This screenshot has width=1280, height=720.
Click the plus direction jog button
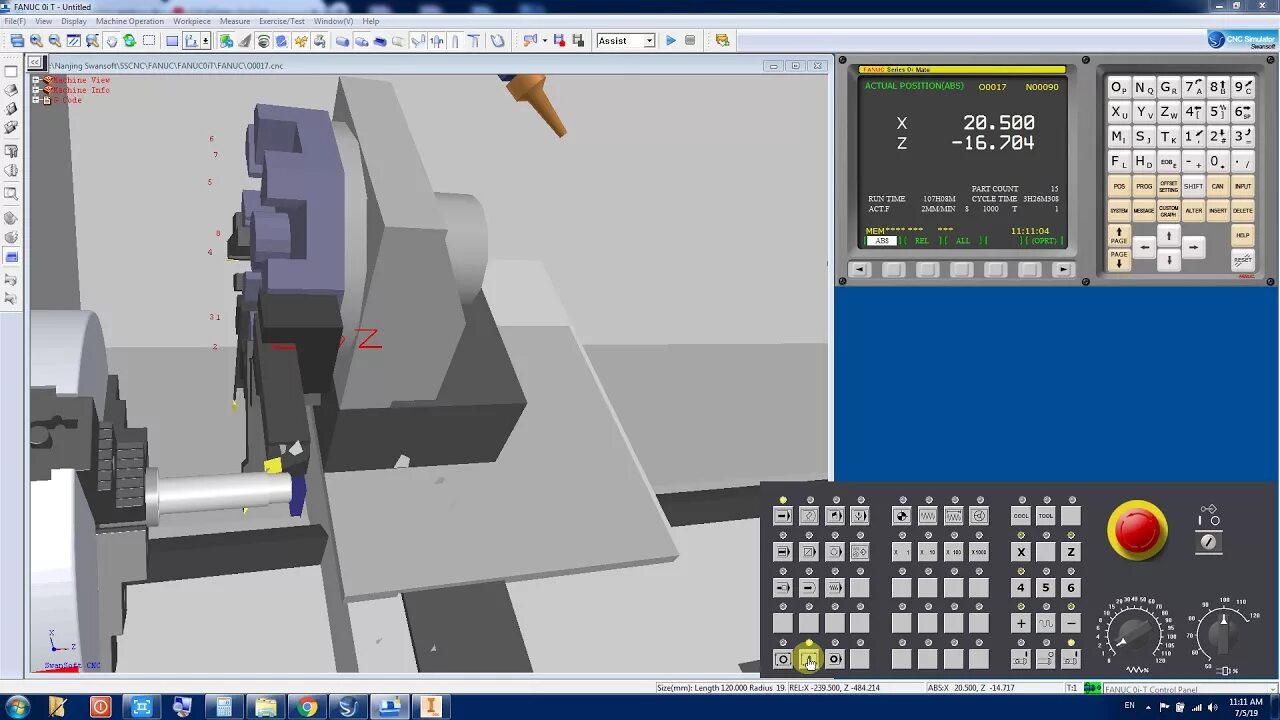tap(1020, 623)
